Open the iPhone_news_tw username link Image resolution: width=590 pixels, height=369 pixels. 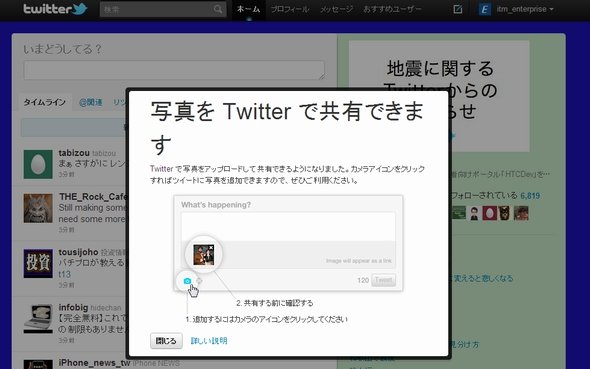pyautogui.click(x=94, y=363)
